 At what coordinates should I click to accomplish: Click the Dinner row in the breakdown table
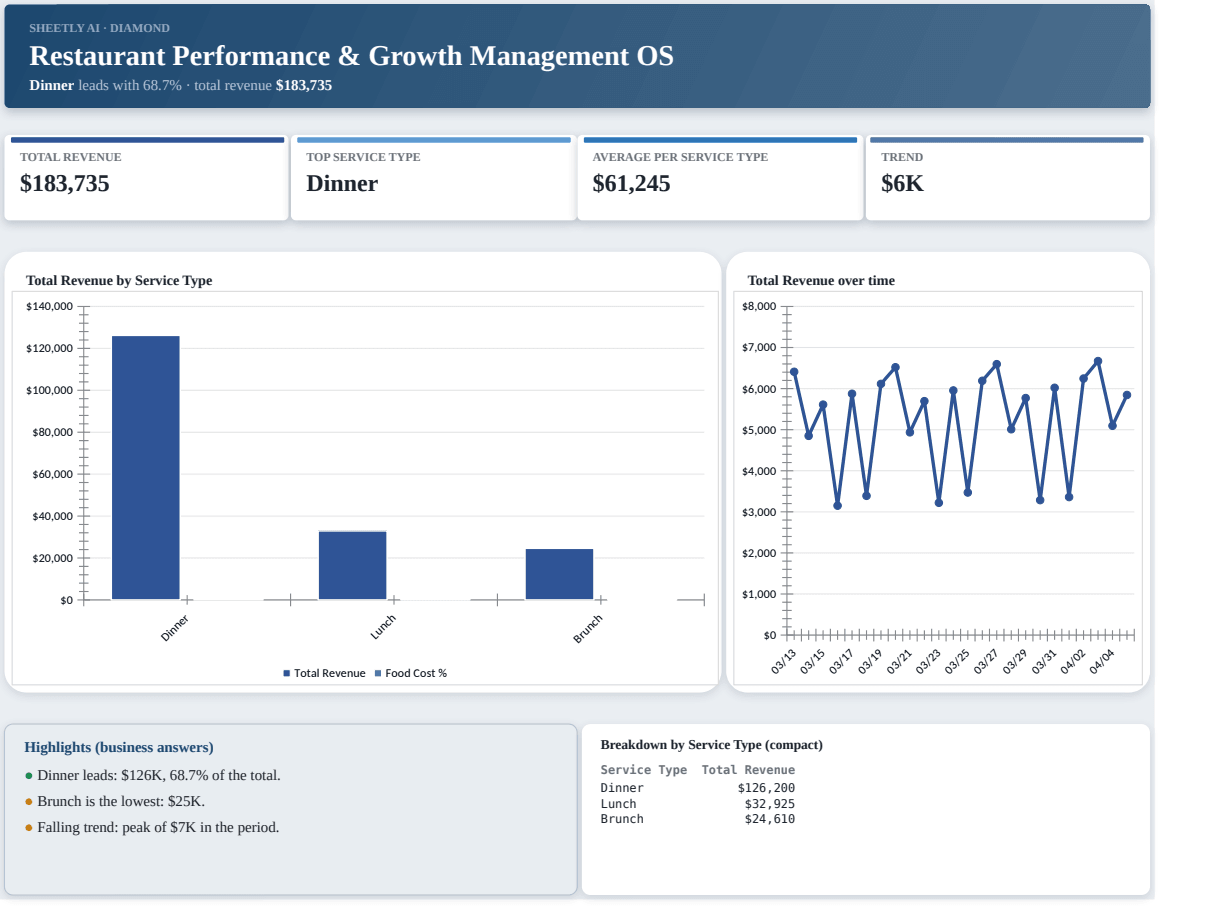(698, 788)
